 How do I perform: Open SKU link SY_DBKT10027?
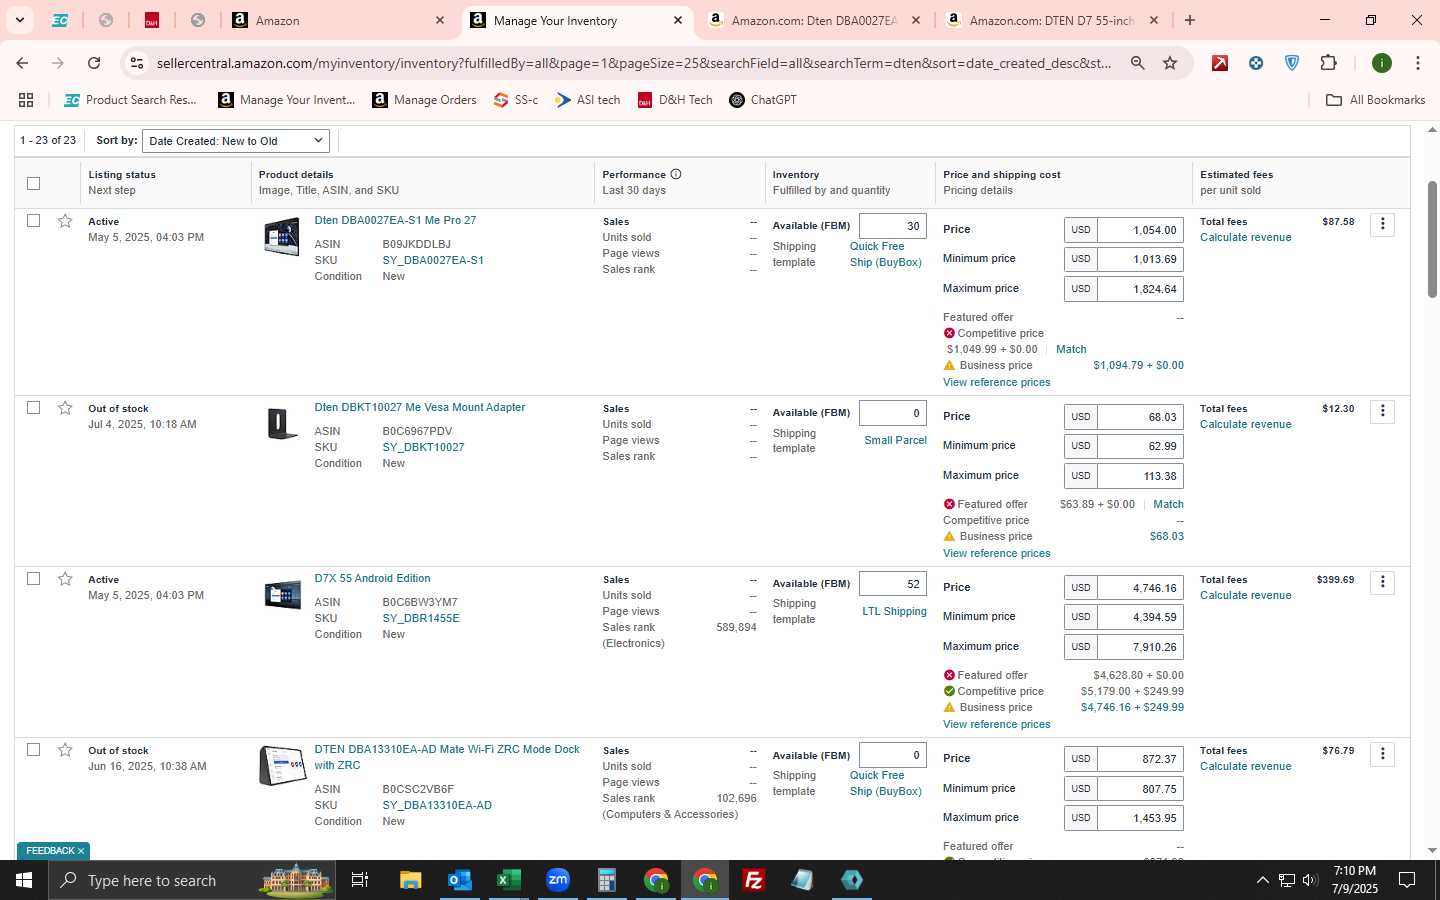pyautogui.click(x=423, y=447)
